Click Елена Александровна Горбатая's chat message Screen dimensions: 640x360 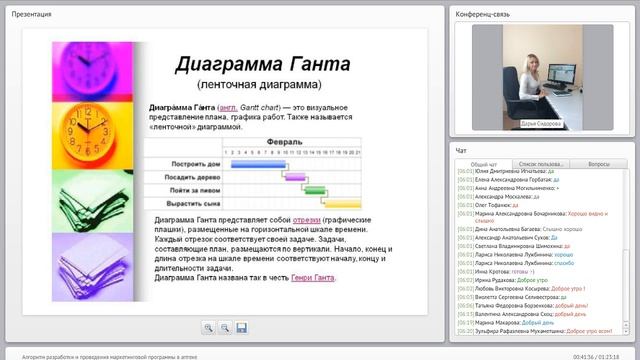508,180
